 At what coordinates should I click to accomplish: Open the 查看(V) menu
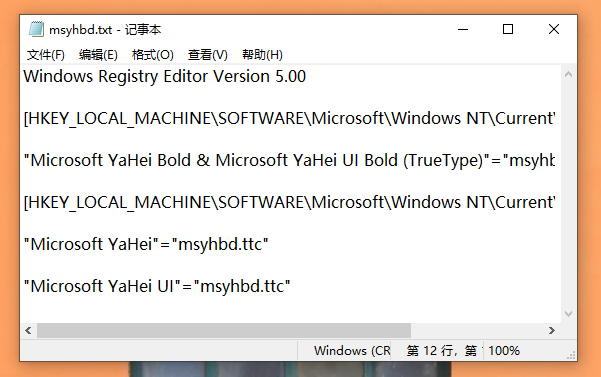(x=207, y=55)
